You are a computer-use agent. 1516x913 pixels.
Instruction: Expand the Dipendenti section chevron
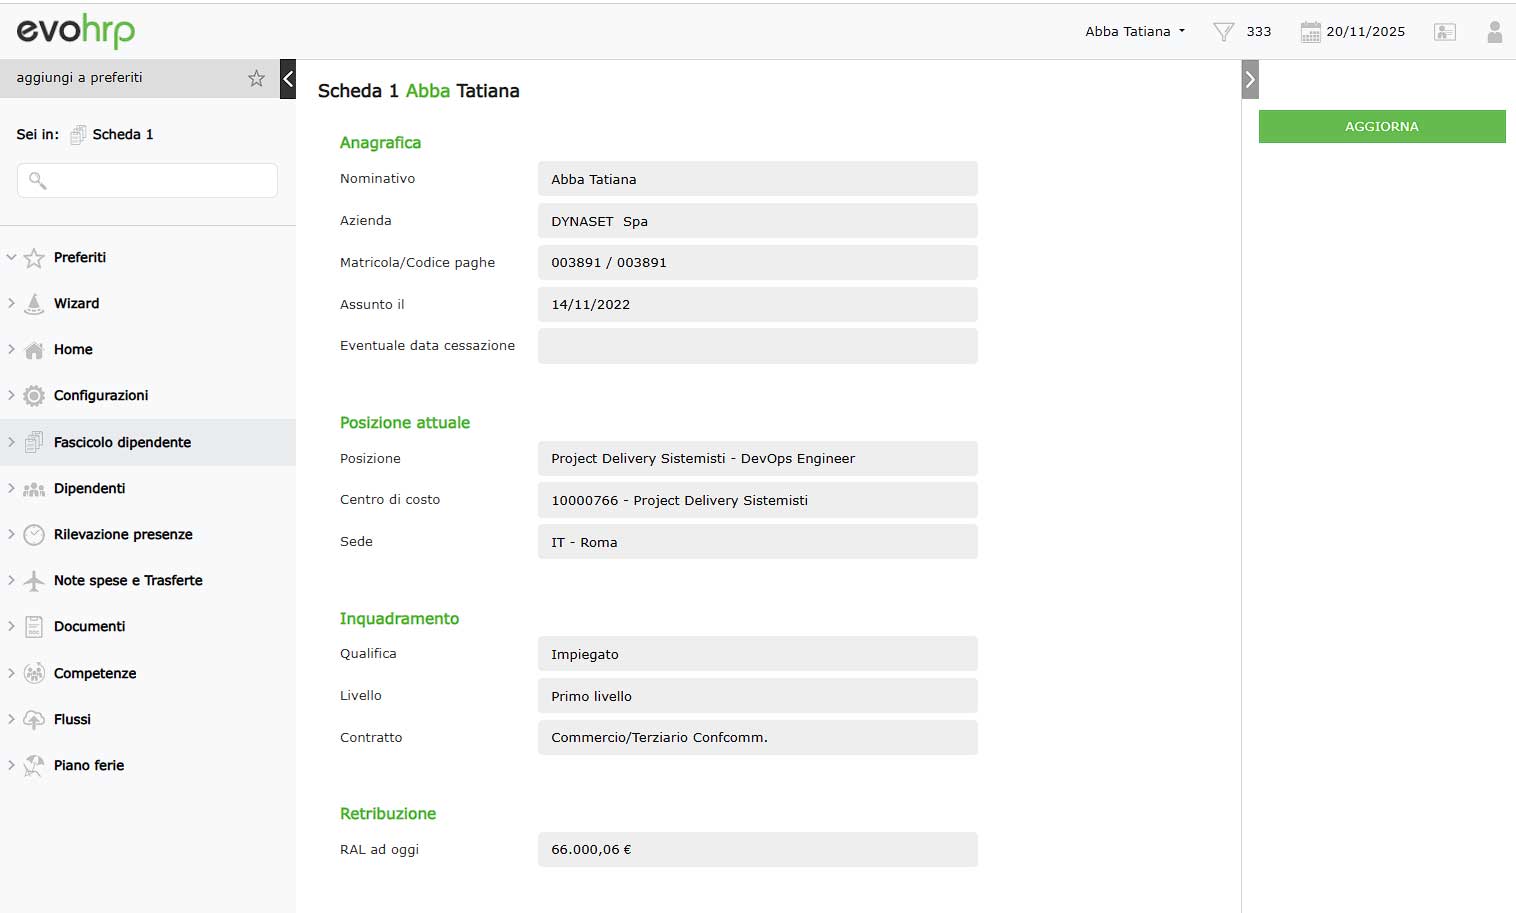[x=11, y=489]
